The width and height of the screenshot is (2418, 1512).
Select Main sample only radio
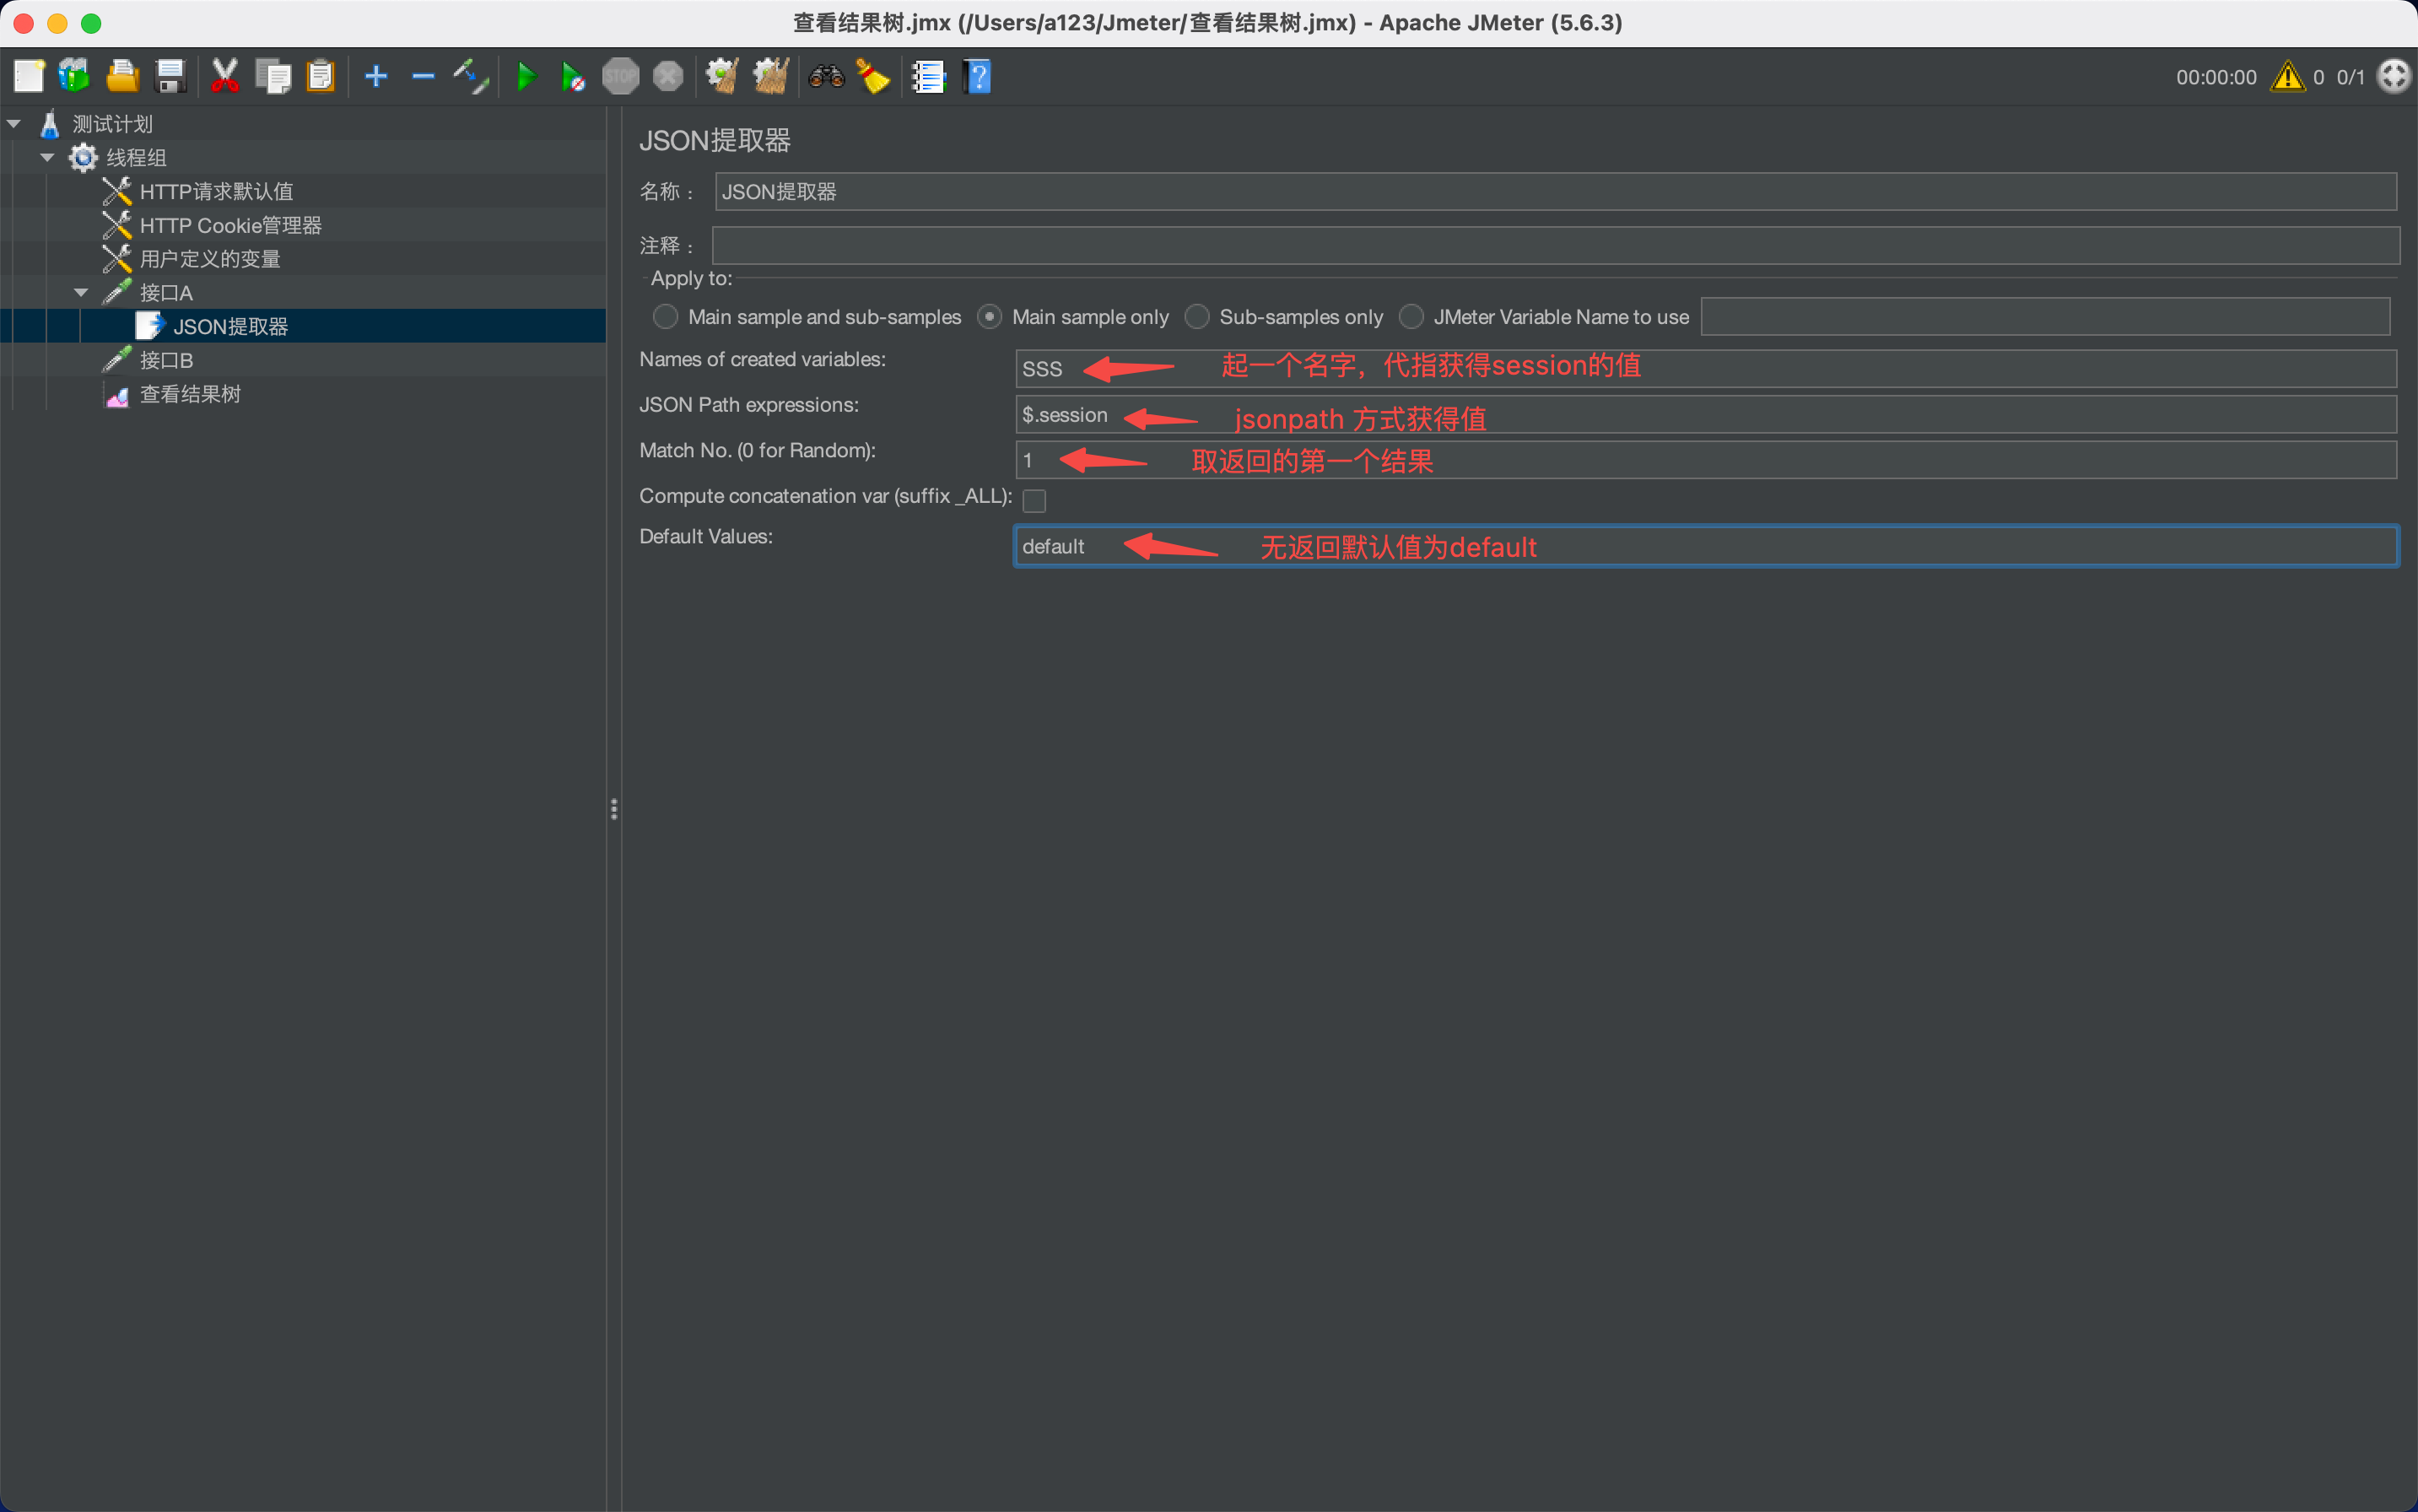[x=989, y=317]
